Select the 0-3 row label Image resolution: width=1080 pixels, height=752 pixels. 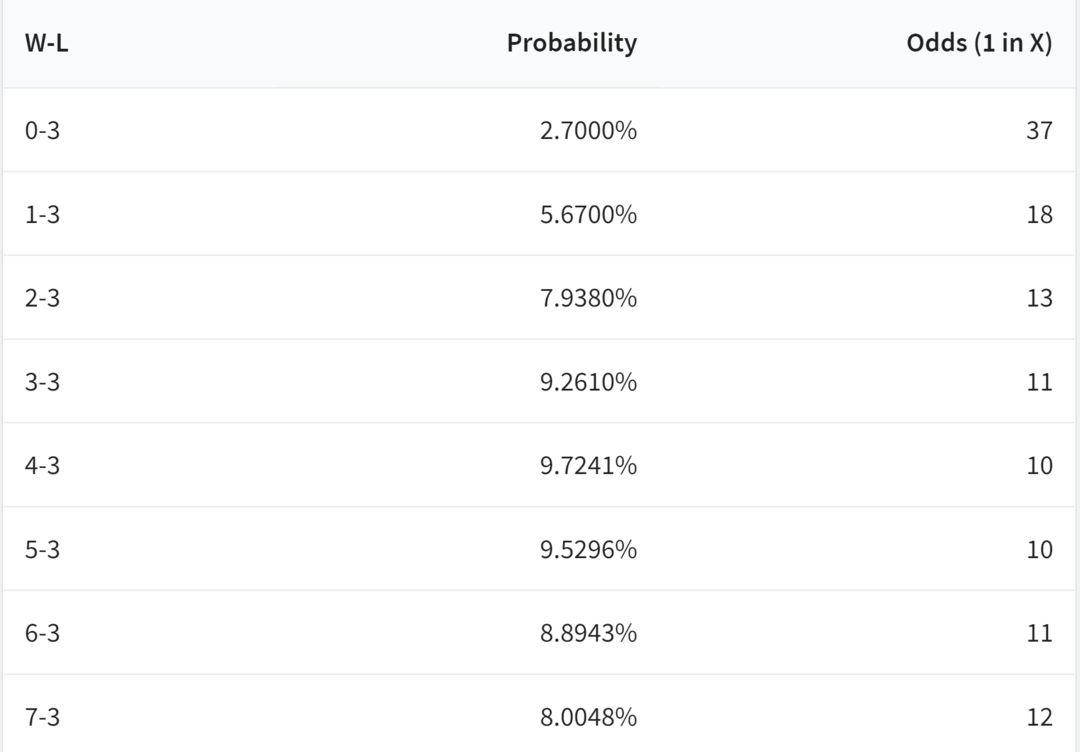pyautogui.click(x=43, y=130)
